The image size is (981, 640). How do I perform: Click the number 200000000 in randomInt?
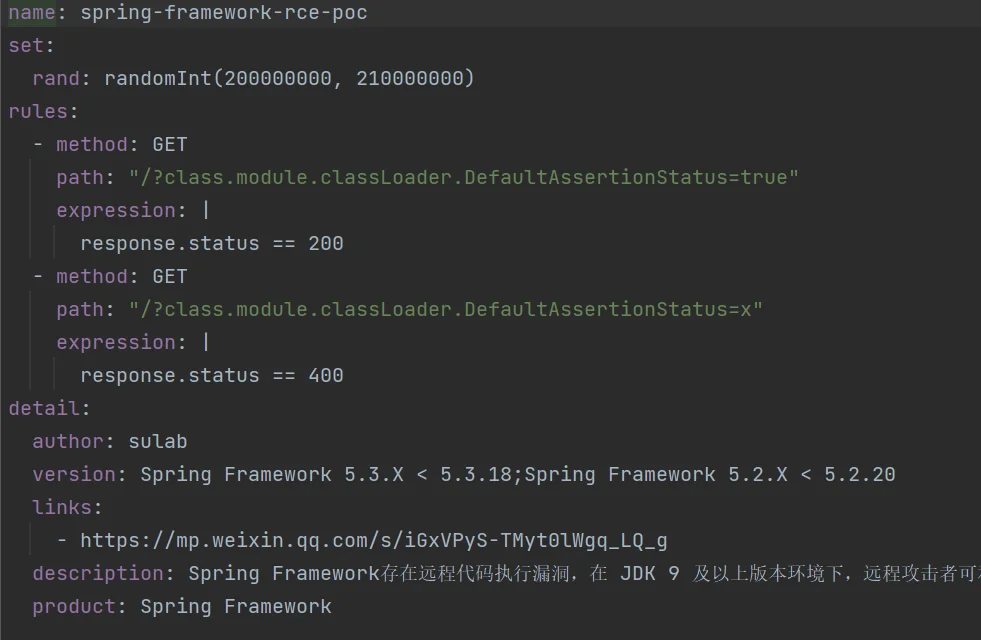[278, 79]
